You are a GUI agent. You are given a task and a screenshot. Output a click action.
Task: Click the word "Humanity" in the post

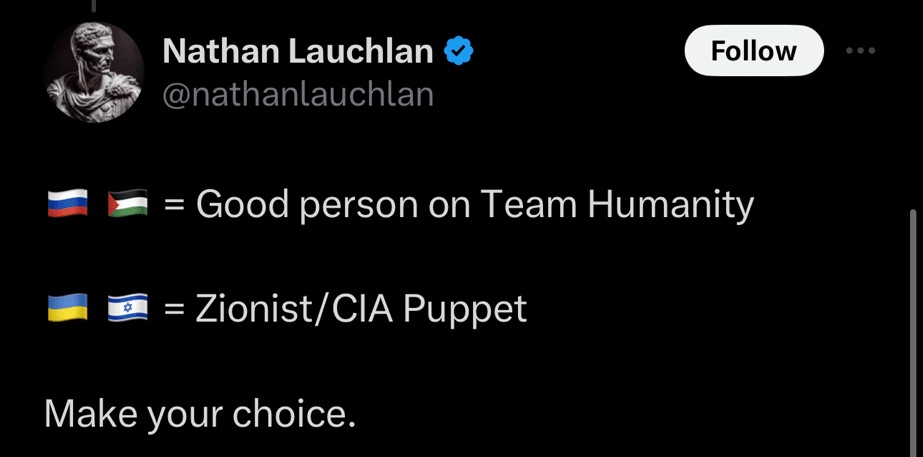670,204
